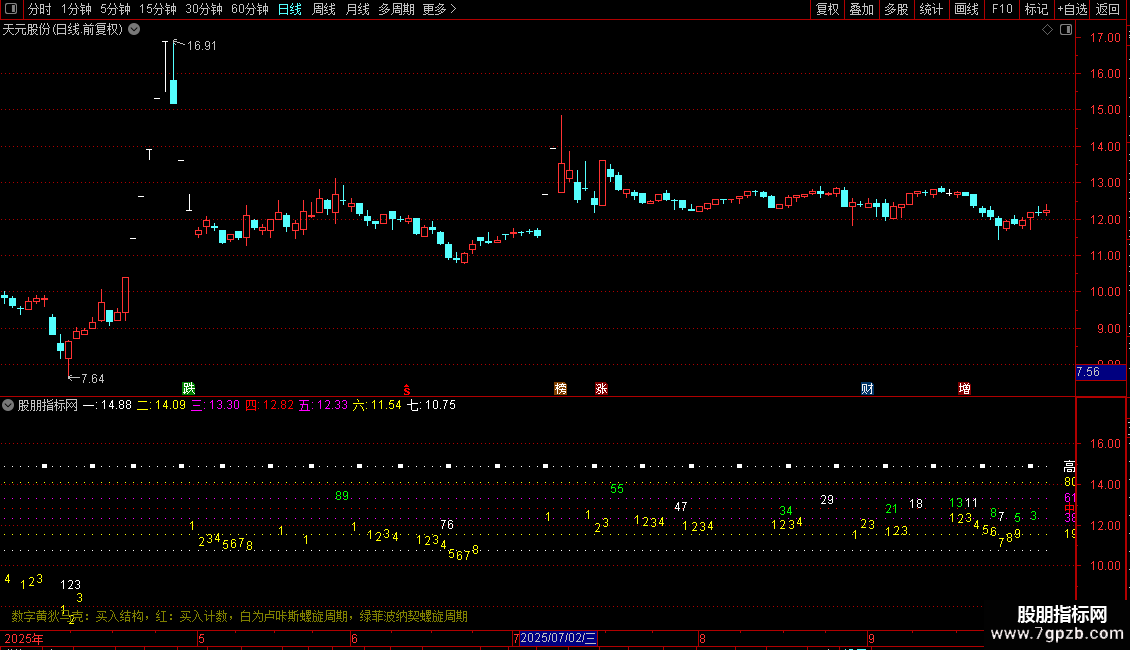
Task: Open the 增 event marker icon
Action: coord(964,388)
